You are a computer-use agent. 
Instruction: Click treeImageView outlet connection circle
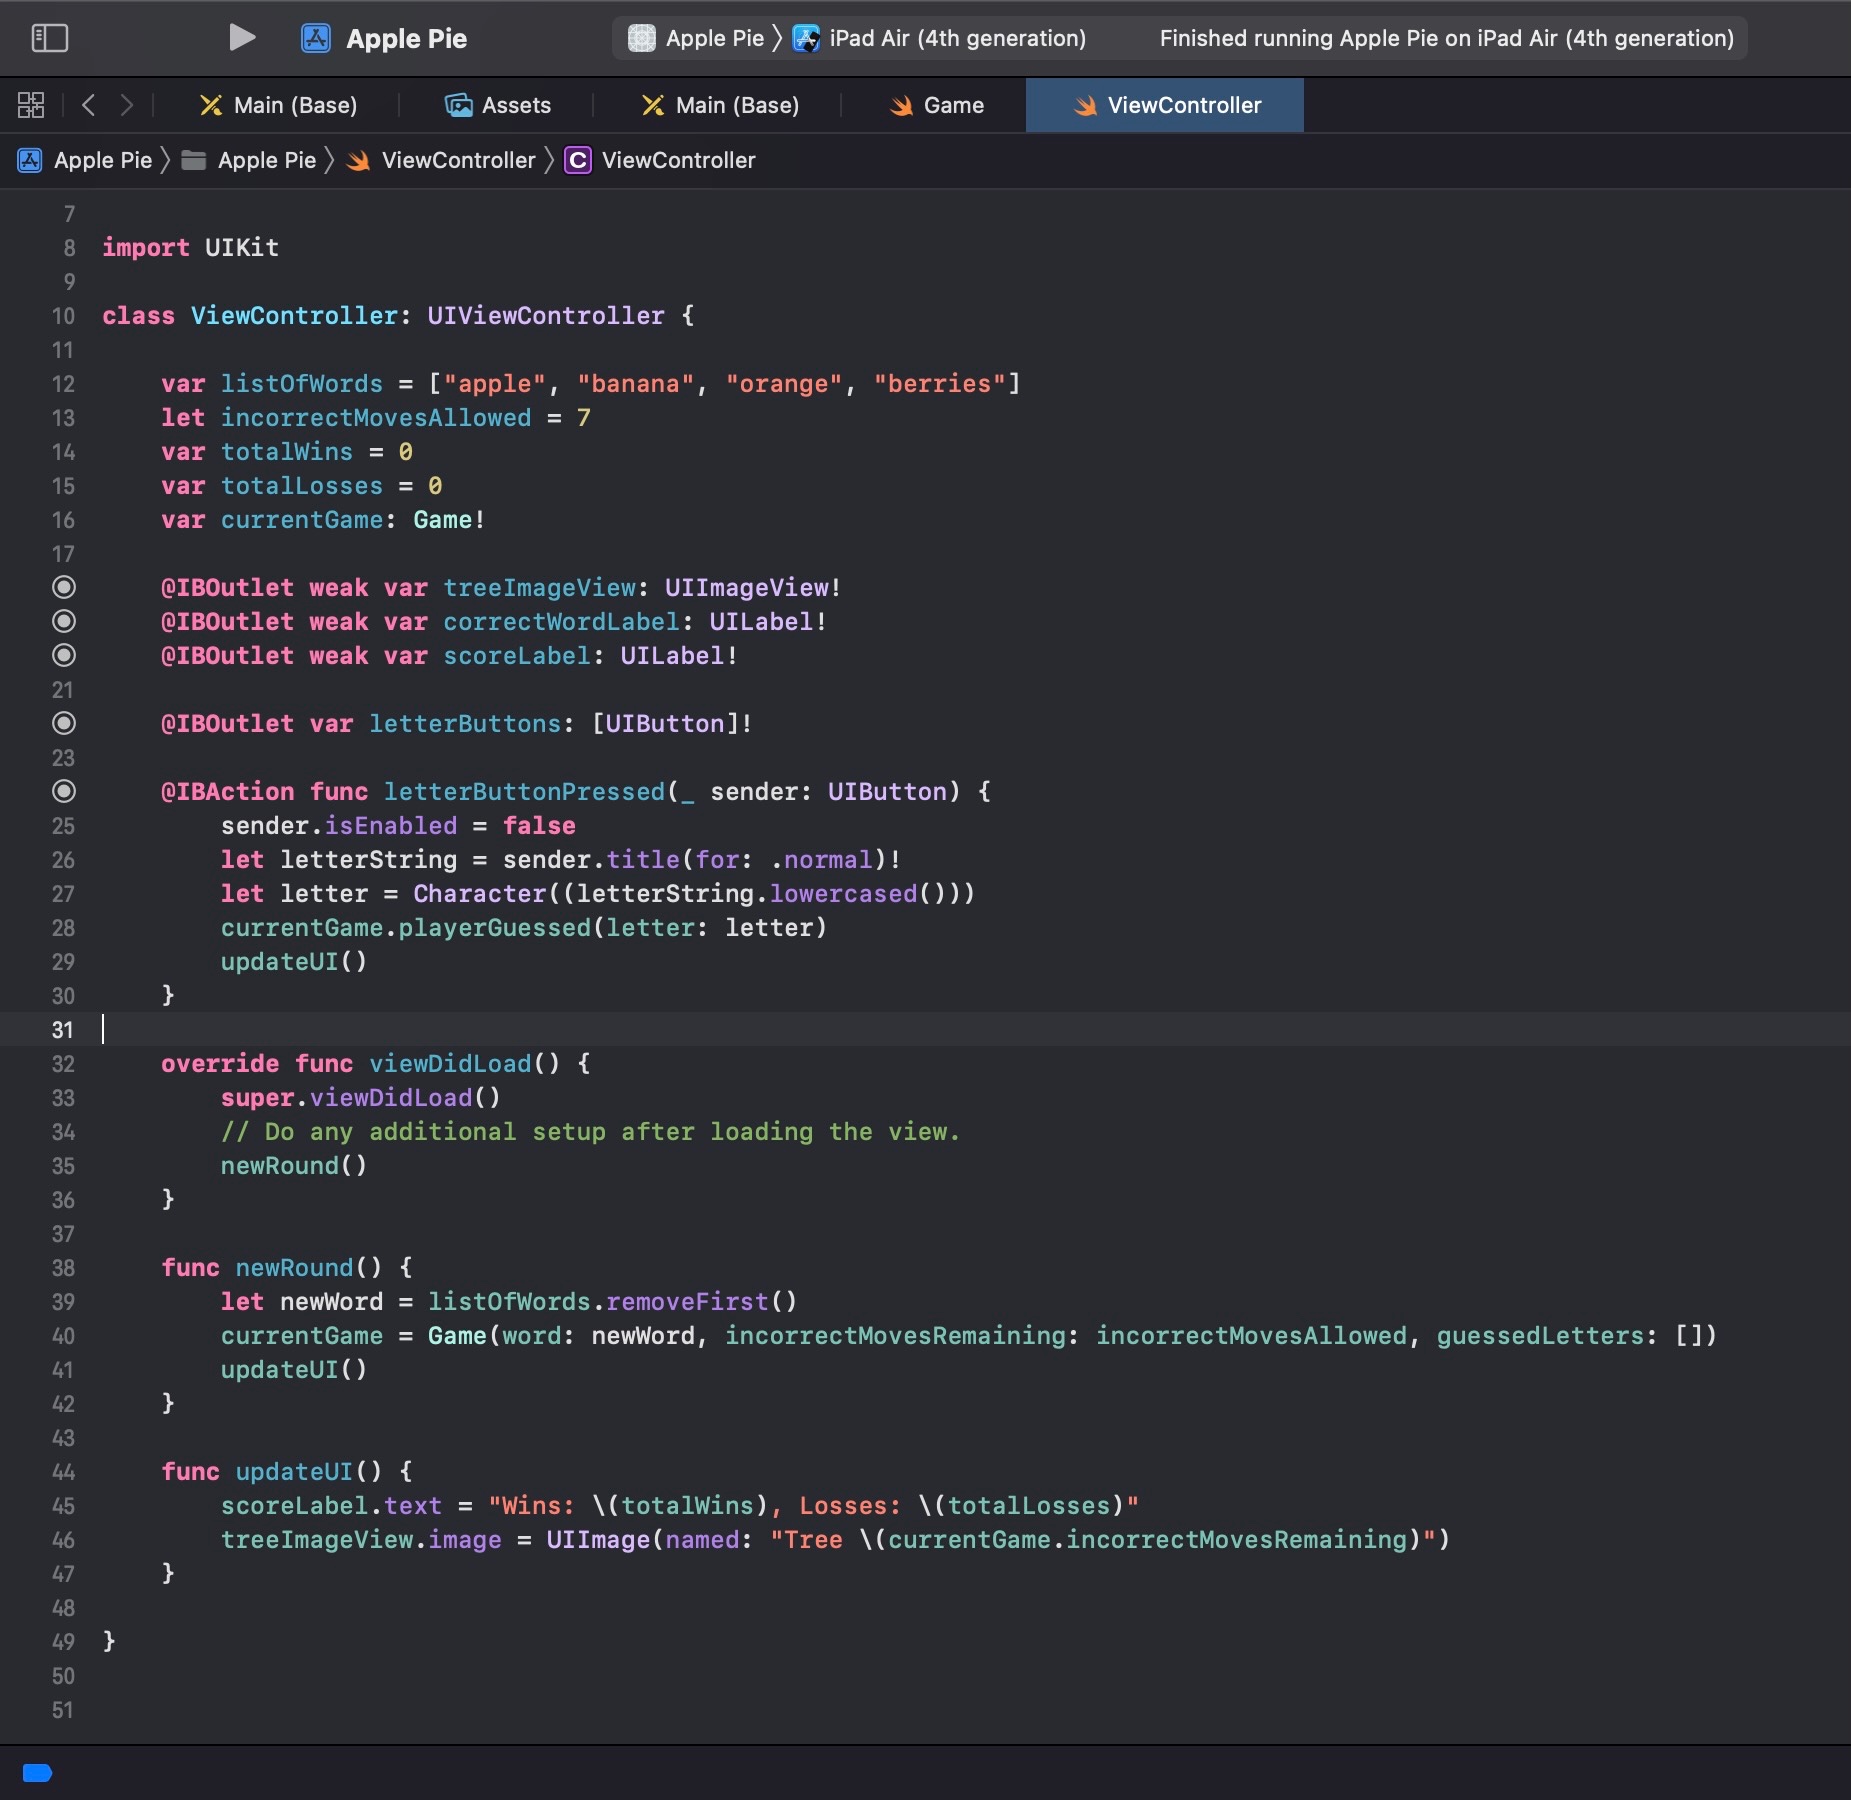pyautogui.click(x=64, y=587)
